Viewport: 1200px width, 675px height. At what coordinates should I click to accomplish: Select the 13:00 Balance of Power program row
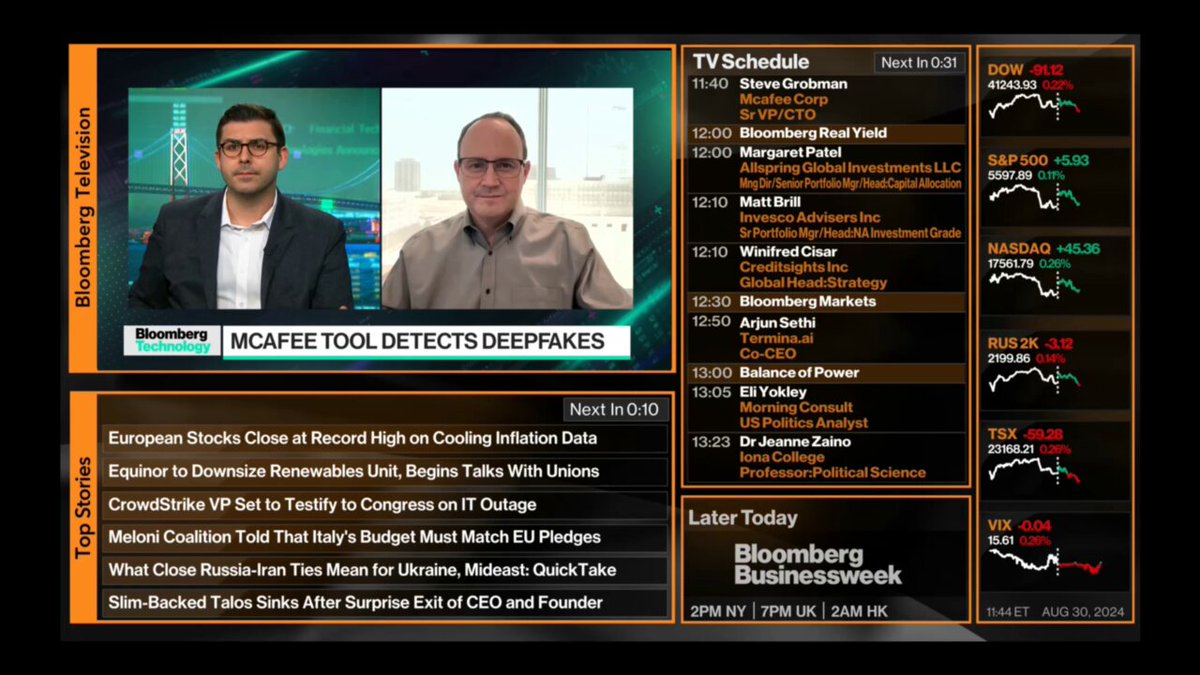coord(828,373)
